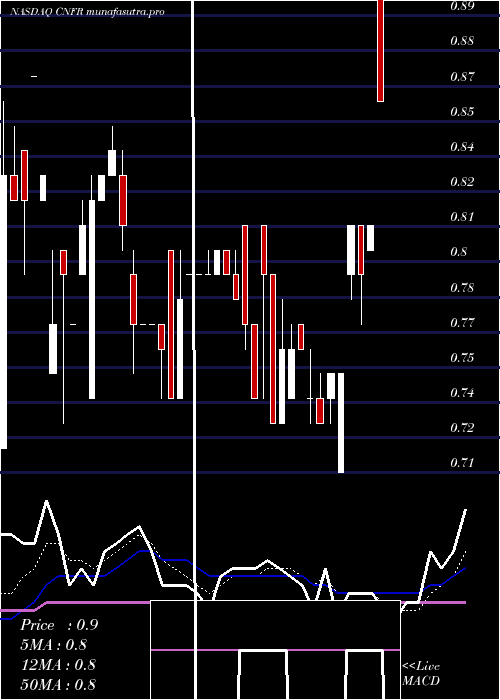Click the MACD histogram box at the bottom

275,650
